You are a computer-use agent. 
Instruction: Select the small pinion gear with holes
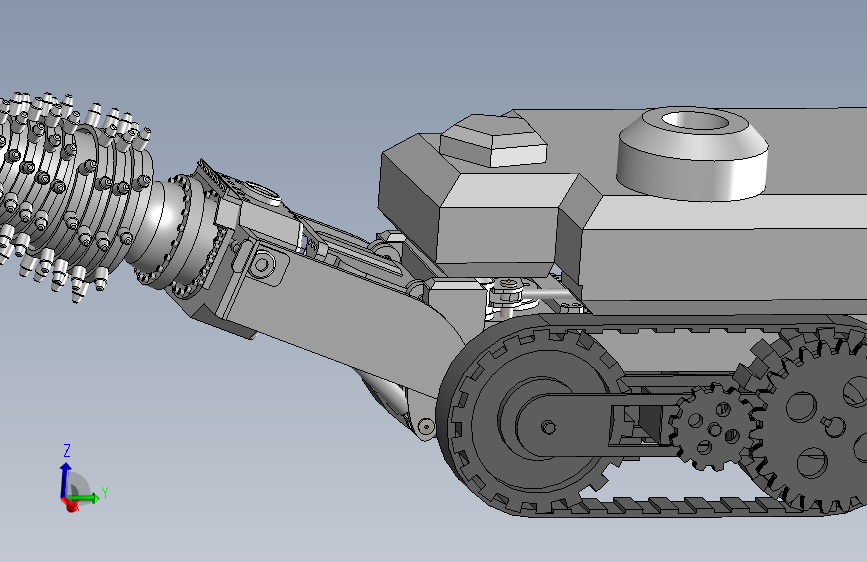click(x=713, y=427)
